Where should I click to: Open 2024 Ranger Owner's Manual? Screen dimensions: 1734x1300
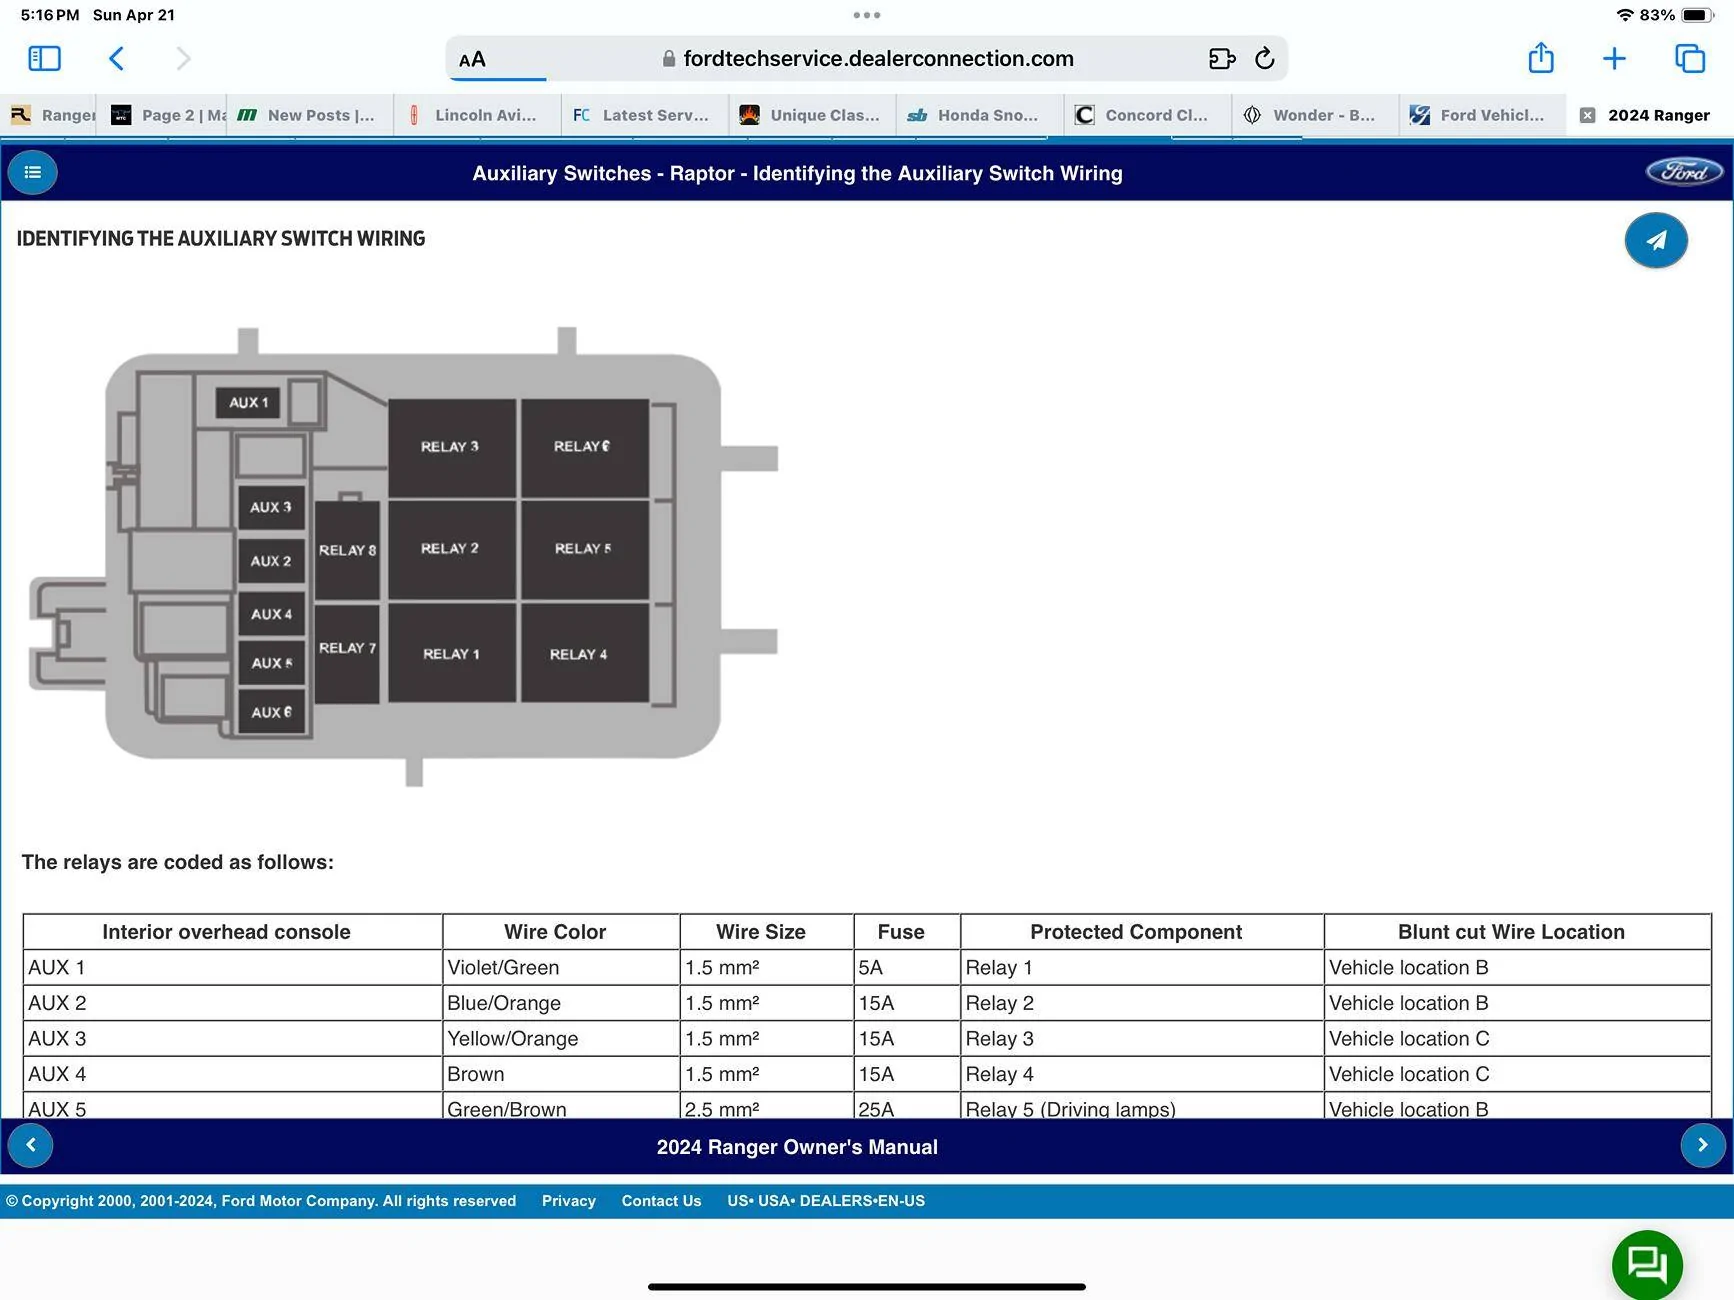click(x=796, y=1146)
